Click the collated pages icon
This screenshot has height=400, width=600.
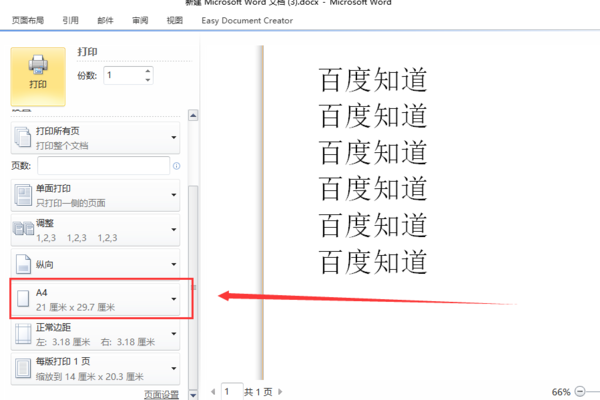tap(23, 229)
